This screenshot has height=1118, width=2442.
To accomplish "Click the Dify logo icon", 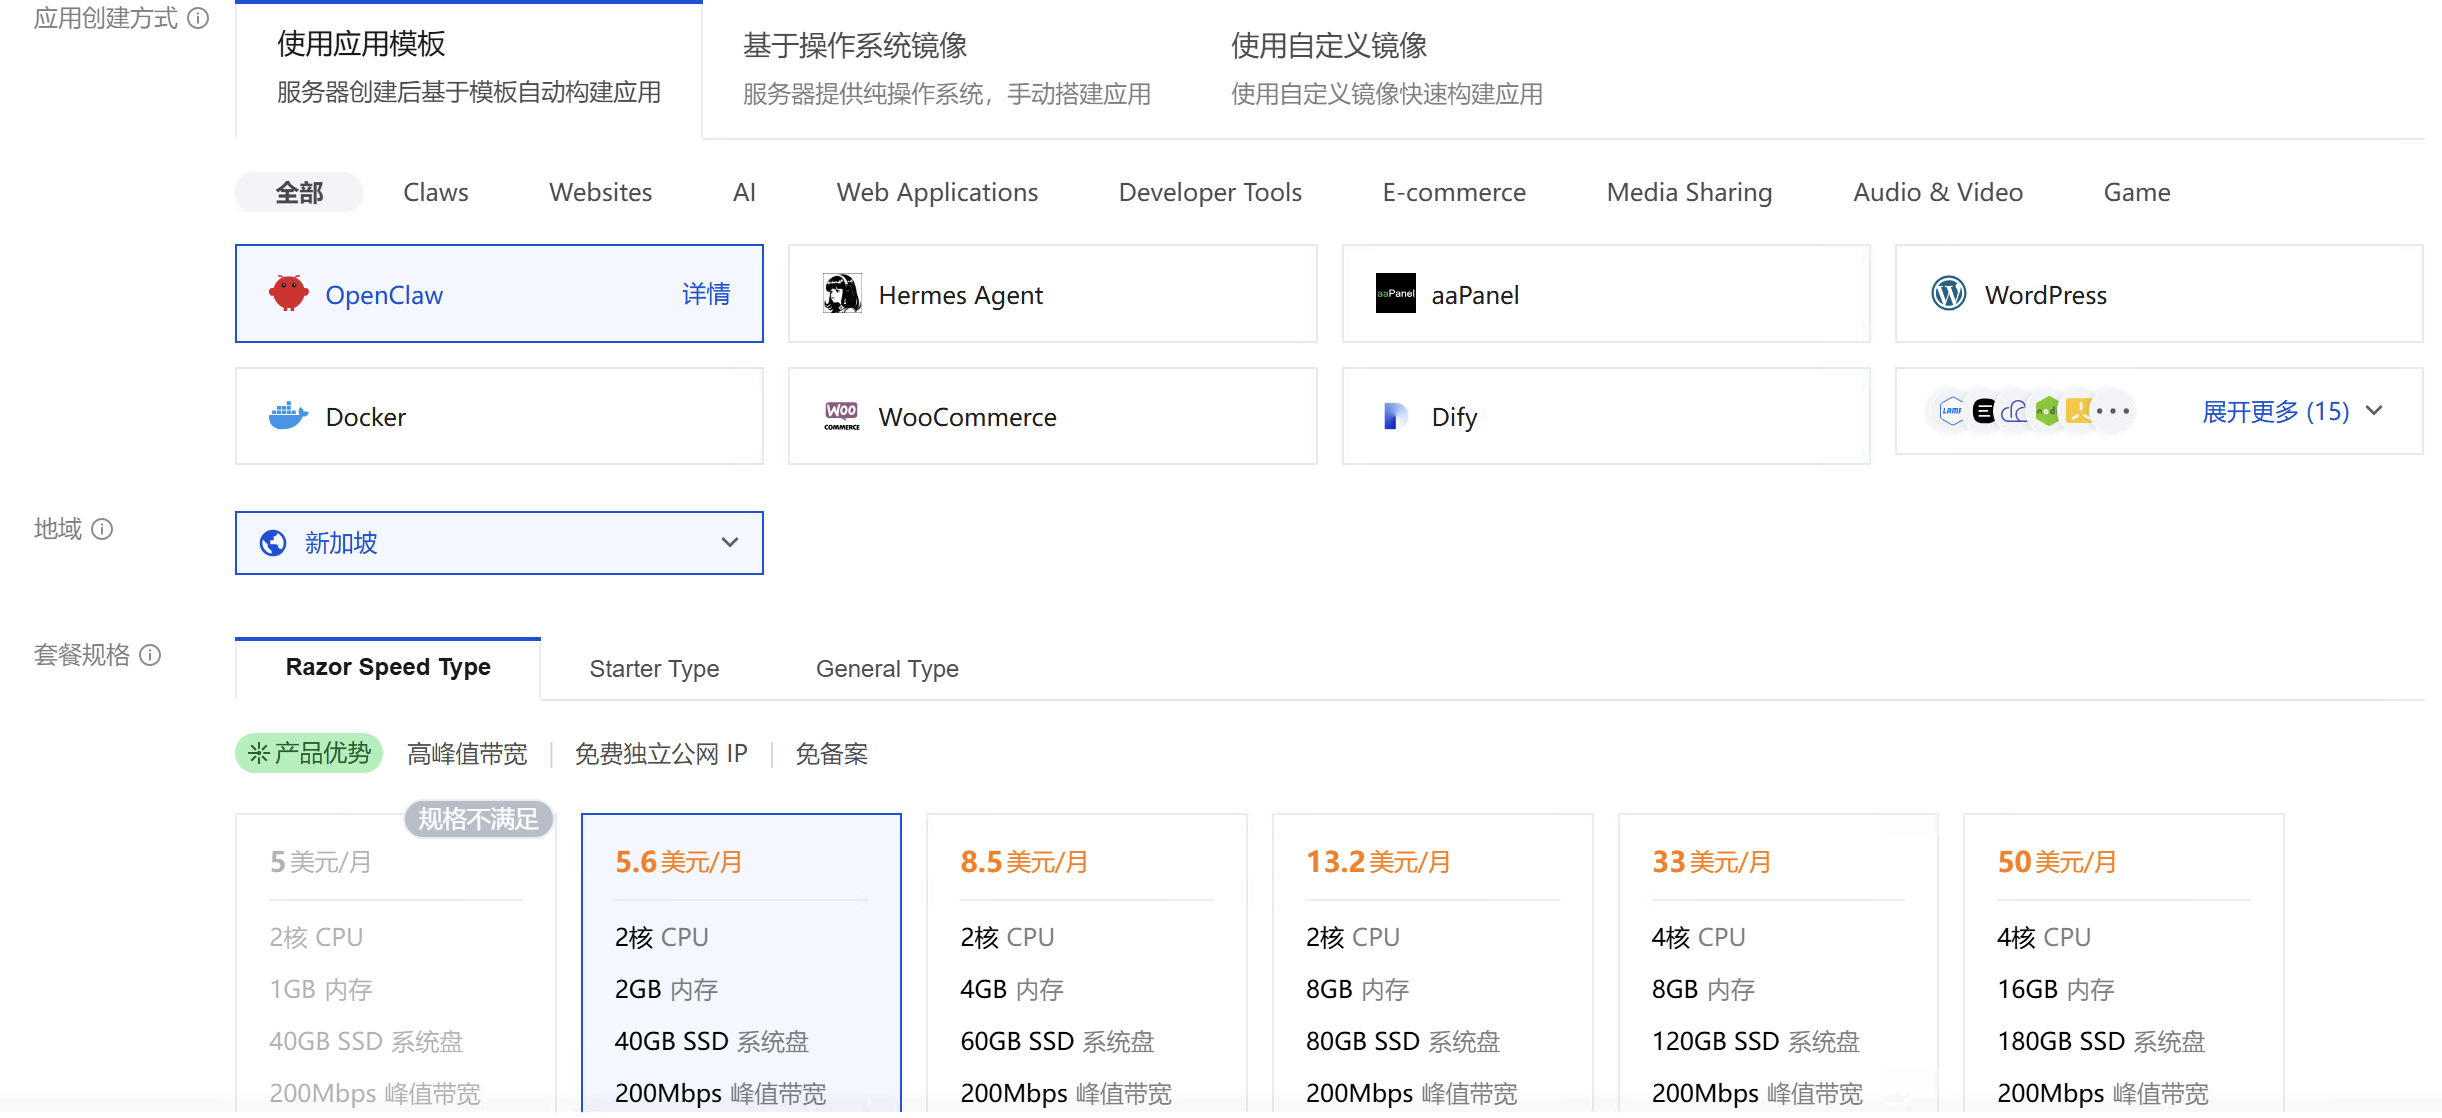I will 1395,416.
